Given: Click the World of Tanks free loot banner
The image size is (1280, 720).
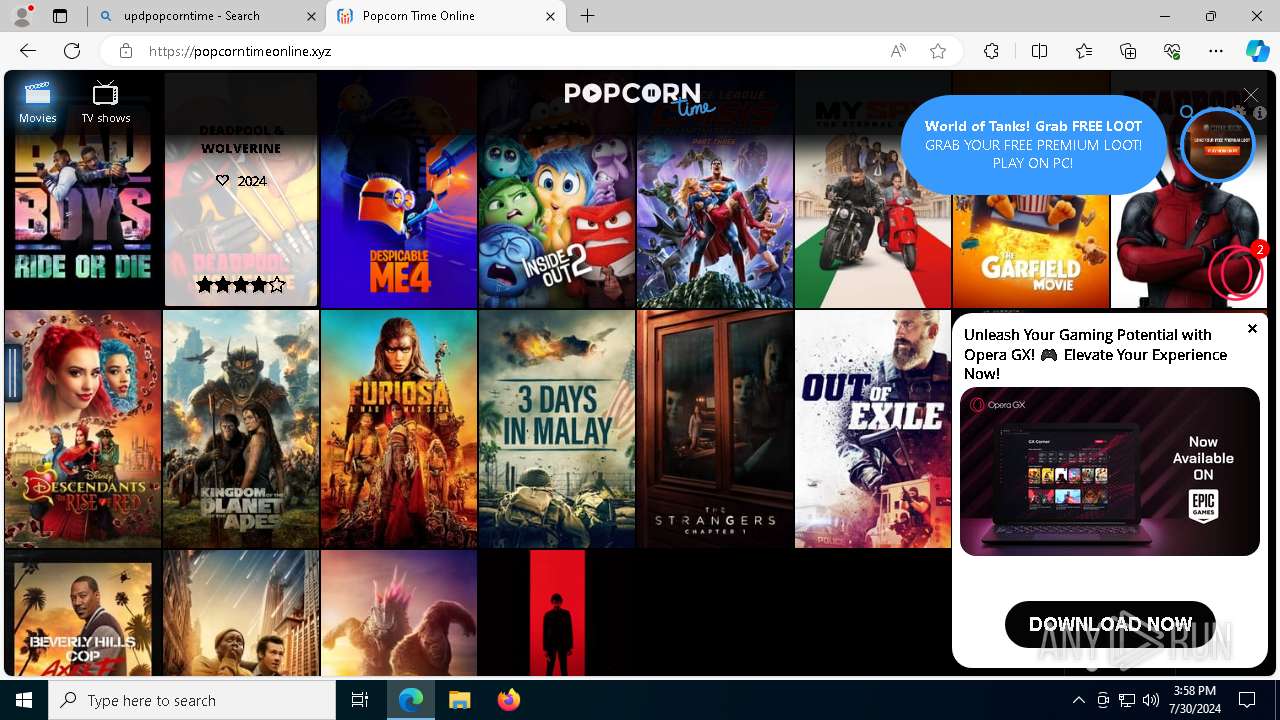Looking at the screenshot, I should (1033, 145).
